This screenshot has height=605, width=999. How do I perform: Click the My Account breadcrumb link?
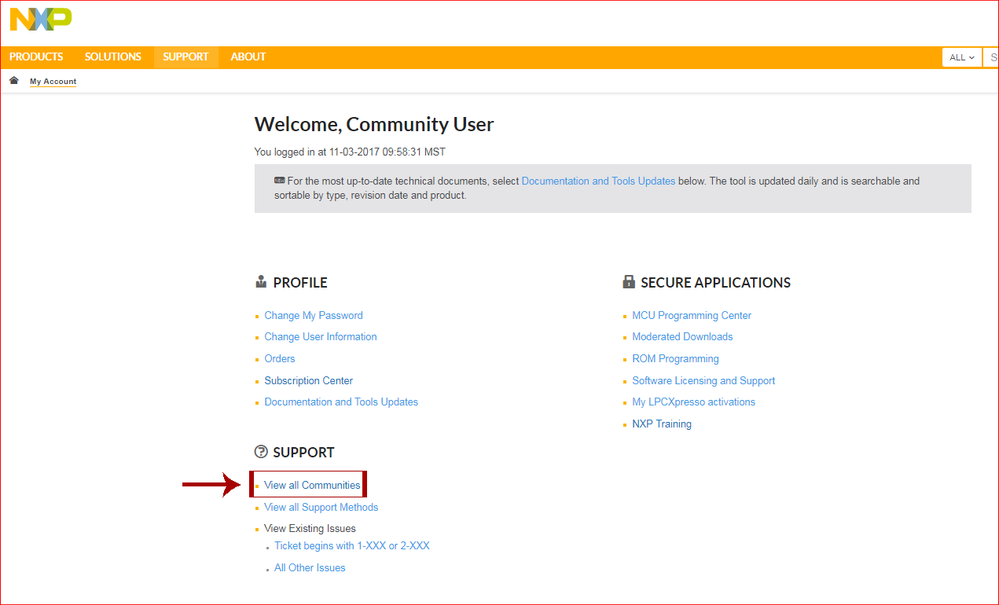53,81
